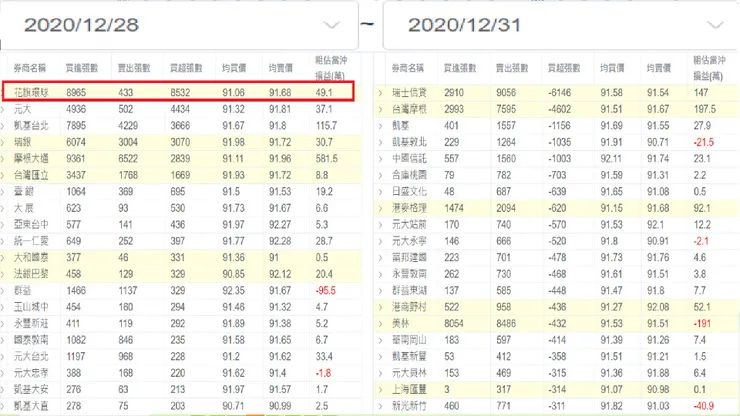Expand the 港商野村 row chevron
Image resolution: width=740 pixels, height=416 pixels.
pyautogui.click(x=380, y=307)
